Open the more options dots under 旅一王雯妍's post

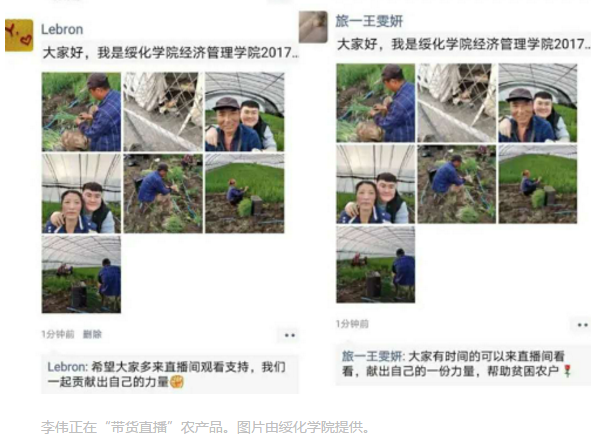582,325
